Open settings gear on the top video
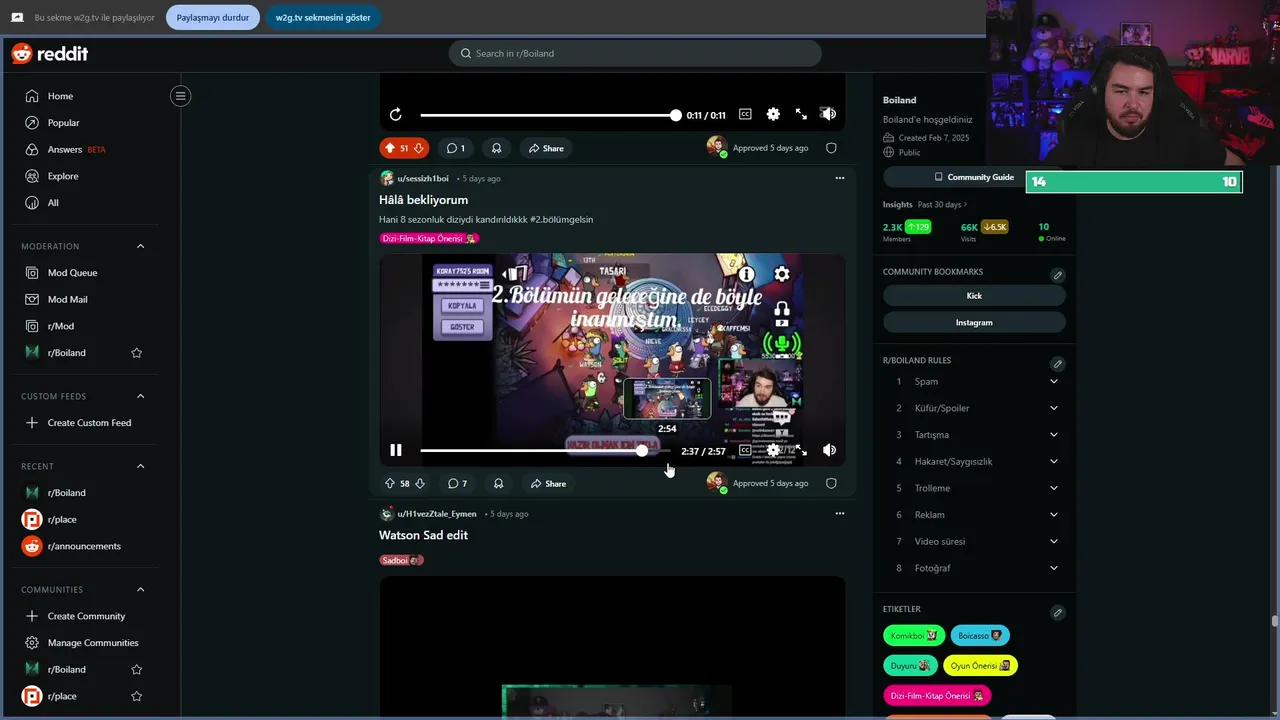This screenshot has width=1280, height=720. pyautogui.click(x=773, y=114)
